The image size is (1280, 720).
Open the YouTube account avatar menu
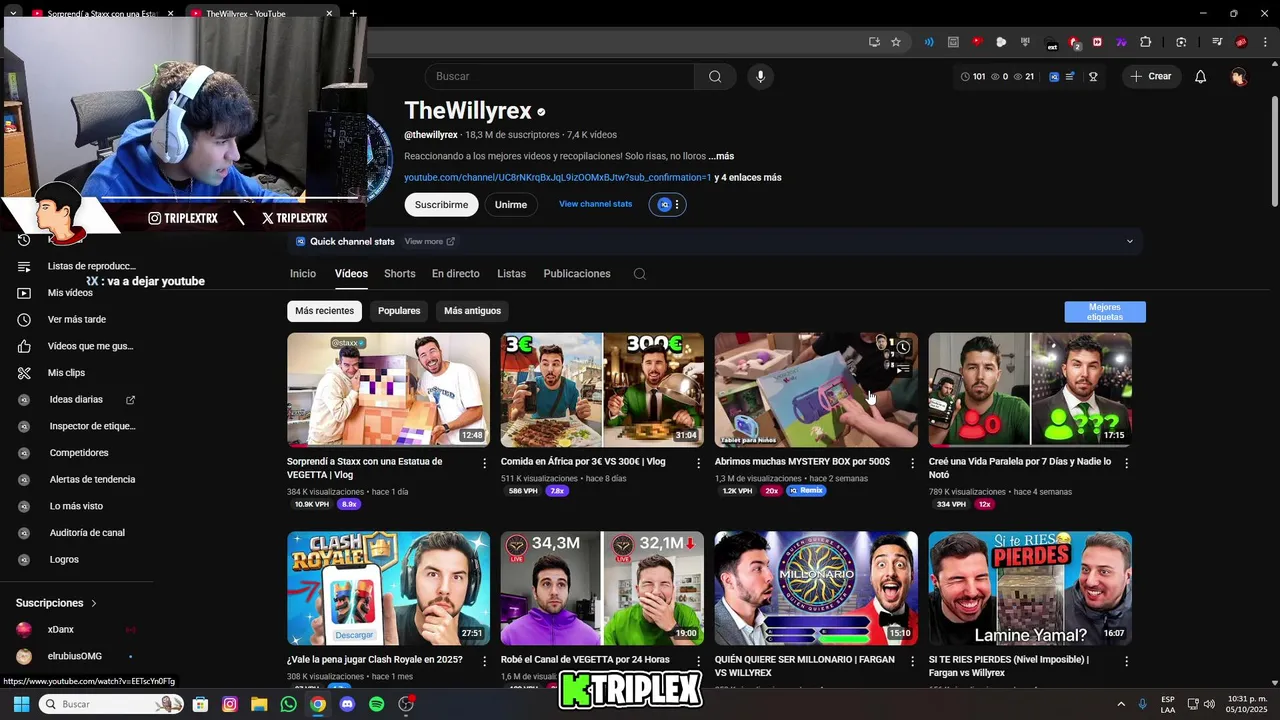(x=1239, y=76)
